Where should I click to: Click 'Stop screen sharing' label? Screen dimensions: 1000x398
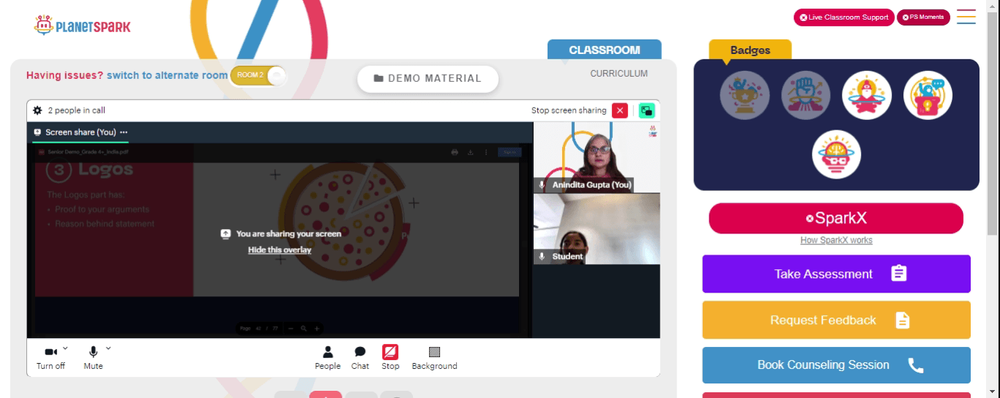(569, 110)
